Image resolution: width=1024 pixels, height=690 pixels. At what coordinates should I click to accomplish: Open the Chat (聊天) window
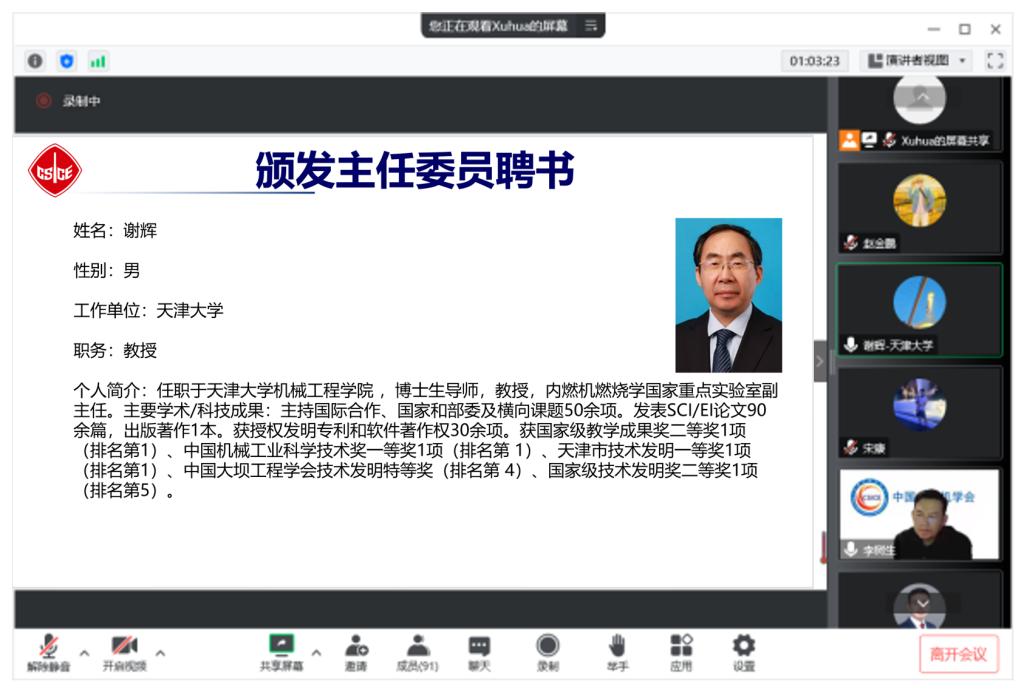tap(480, 651)
